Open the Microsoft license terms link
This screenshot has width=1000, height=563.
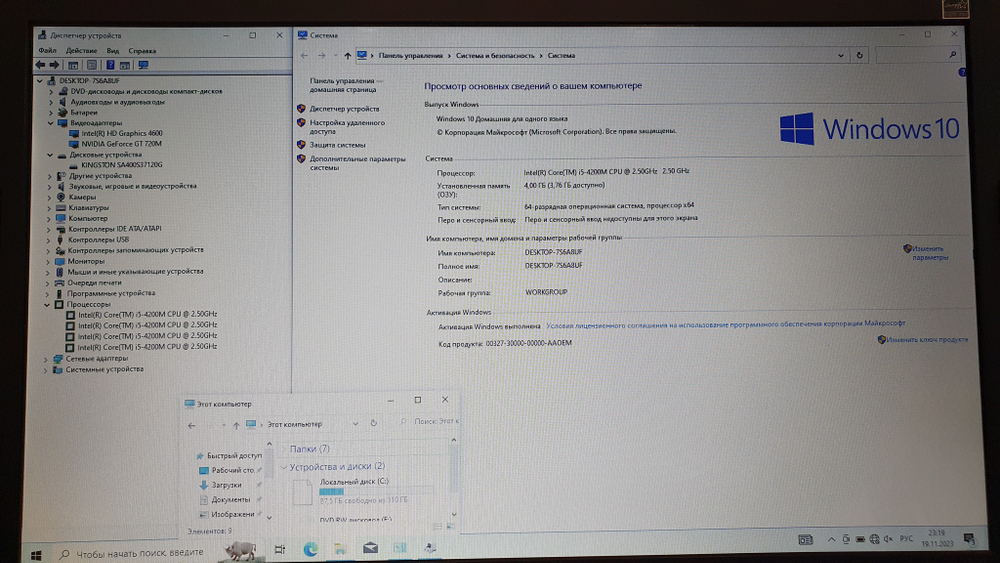click(x=725, y=325)
